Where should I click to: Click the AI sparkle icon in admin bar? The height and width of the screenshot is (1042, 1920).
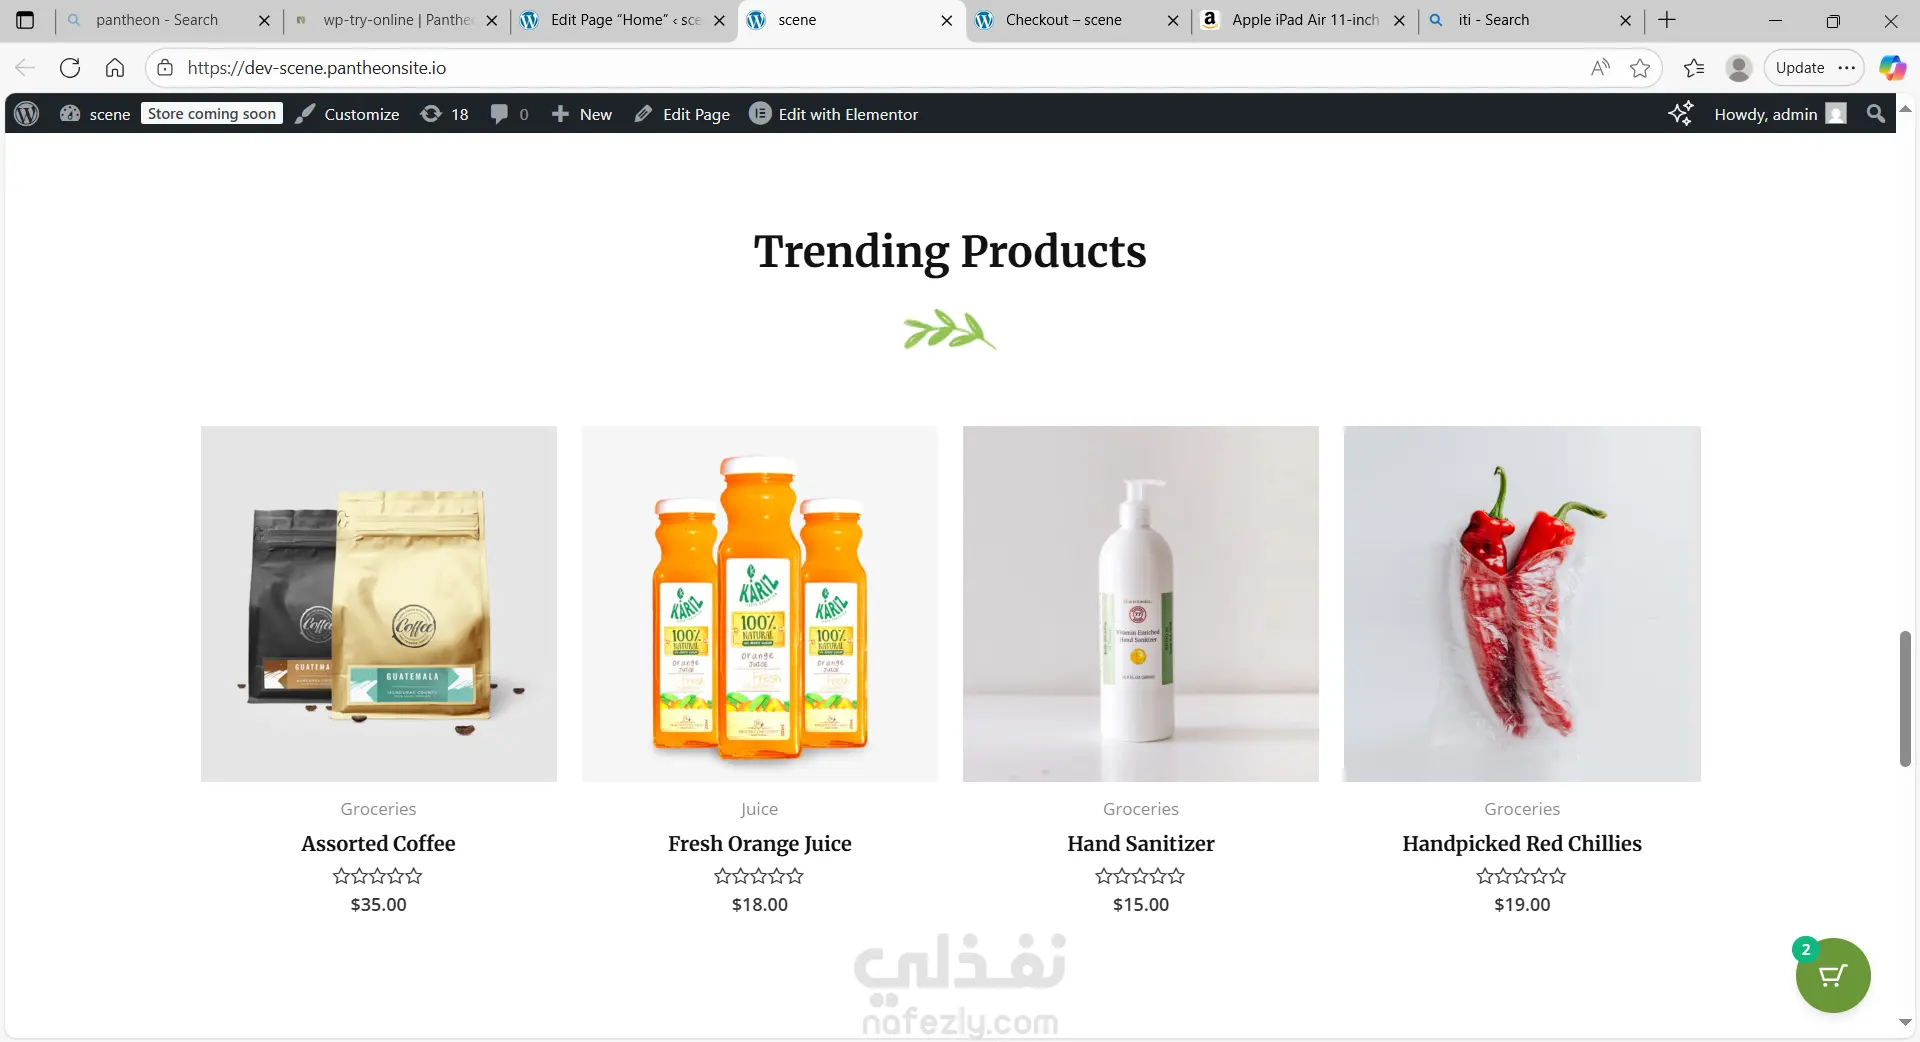pos(1681,114)
